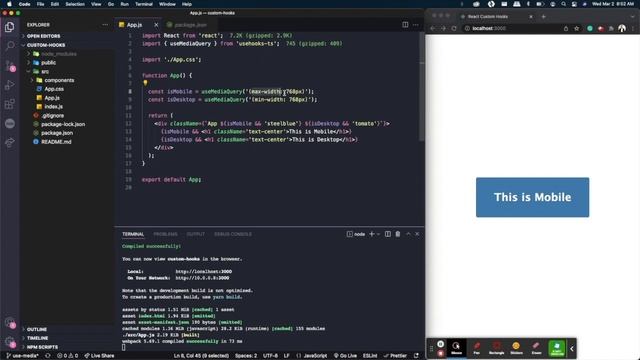Image resolution: width=640 pixels, height=360 pixels.
Task: Switch to the PROBLEMS panel tab
Action: click(165, 234)
